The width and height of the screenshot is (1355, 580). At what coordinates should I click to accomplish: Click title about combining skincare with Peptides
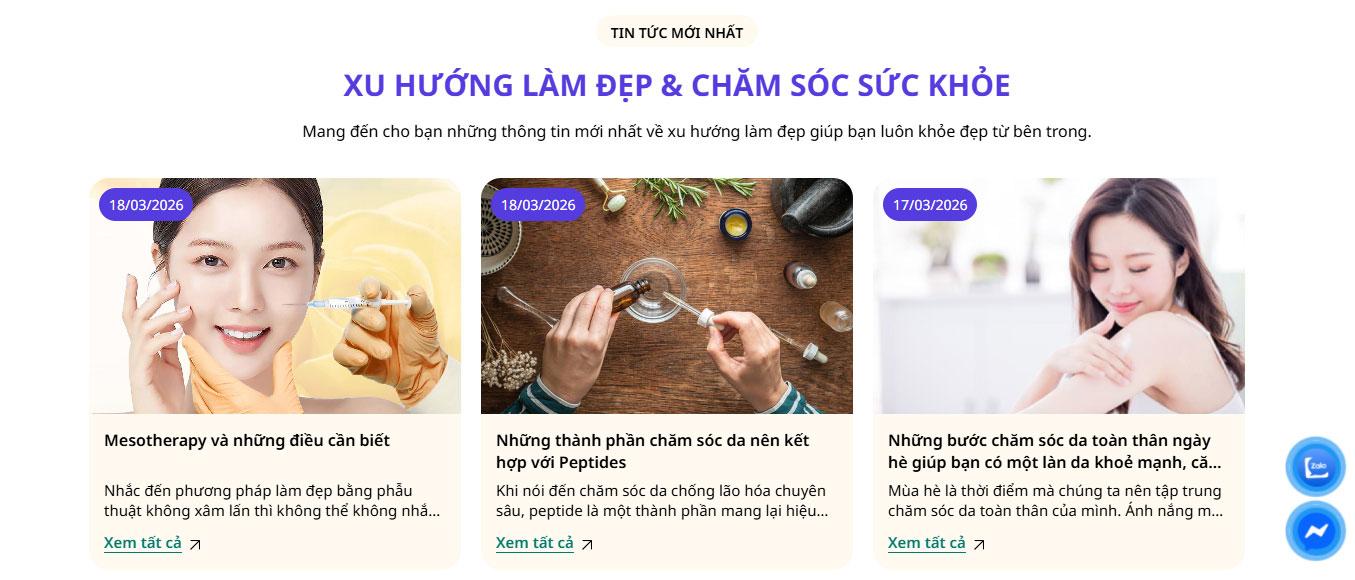click(653, 451)
